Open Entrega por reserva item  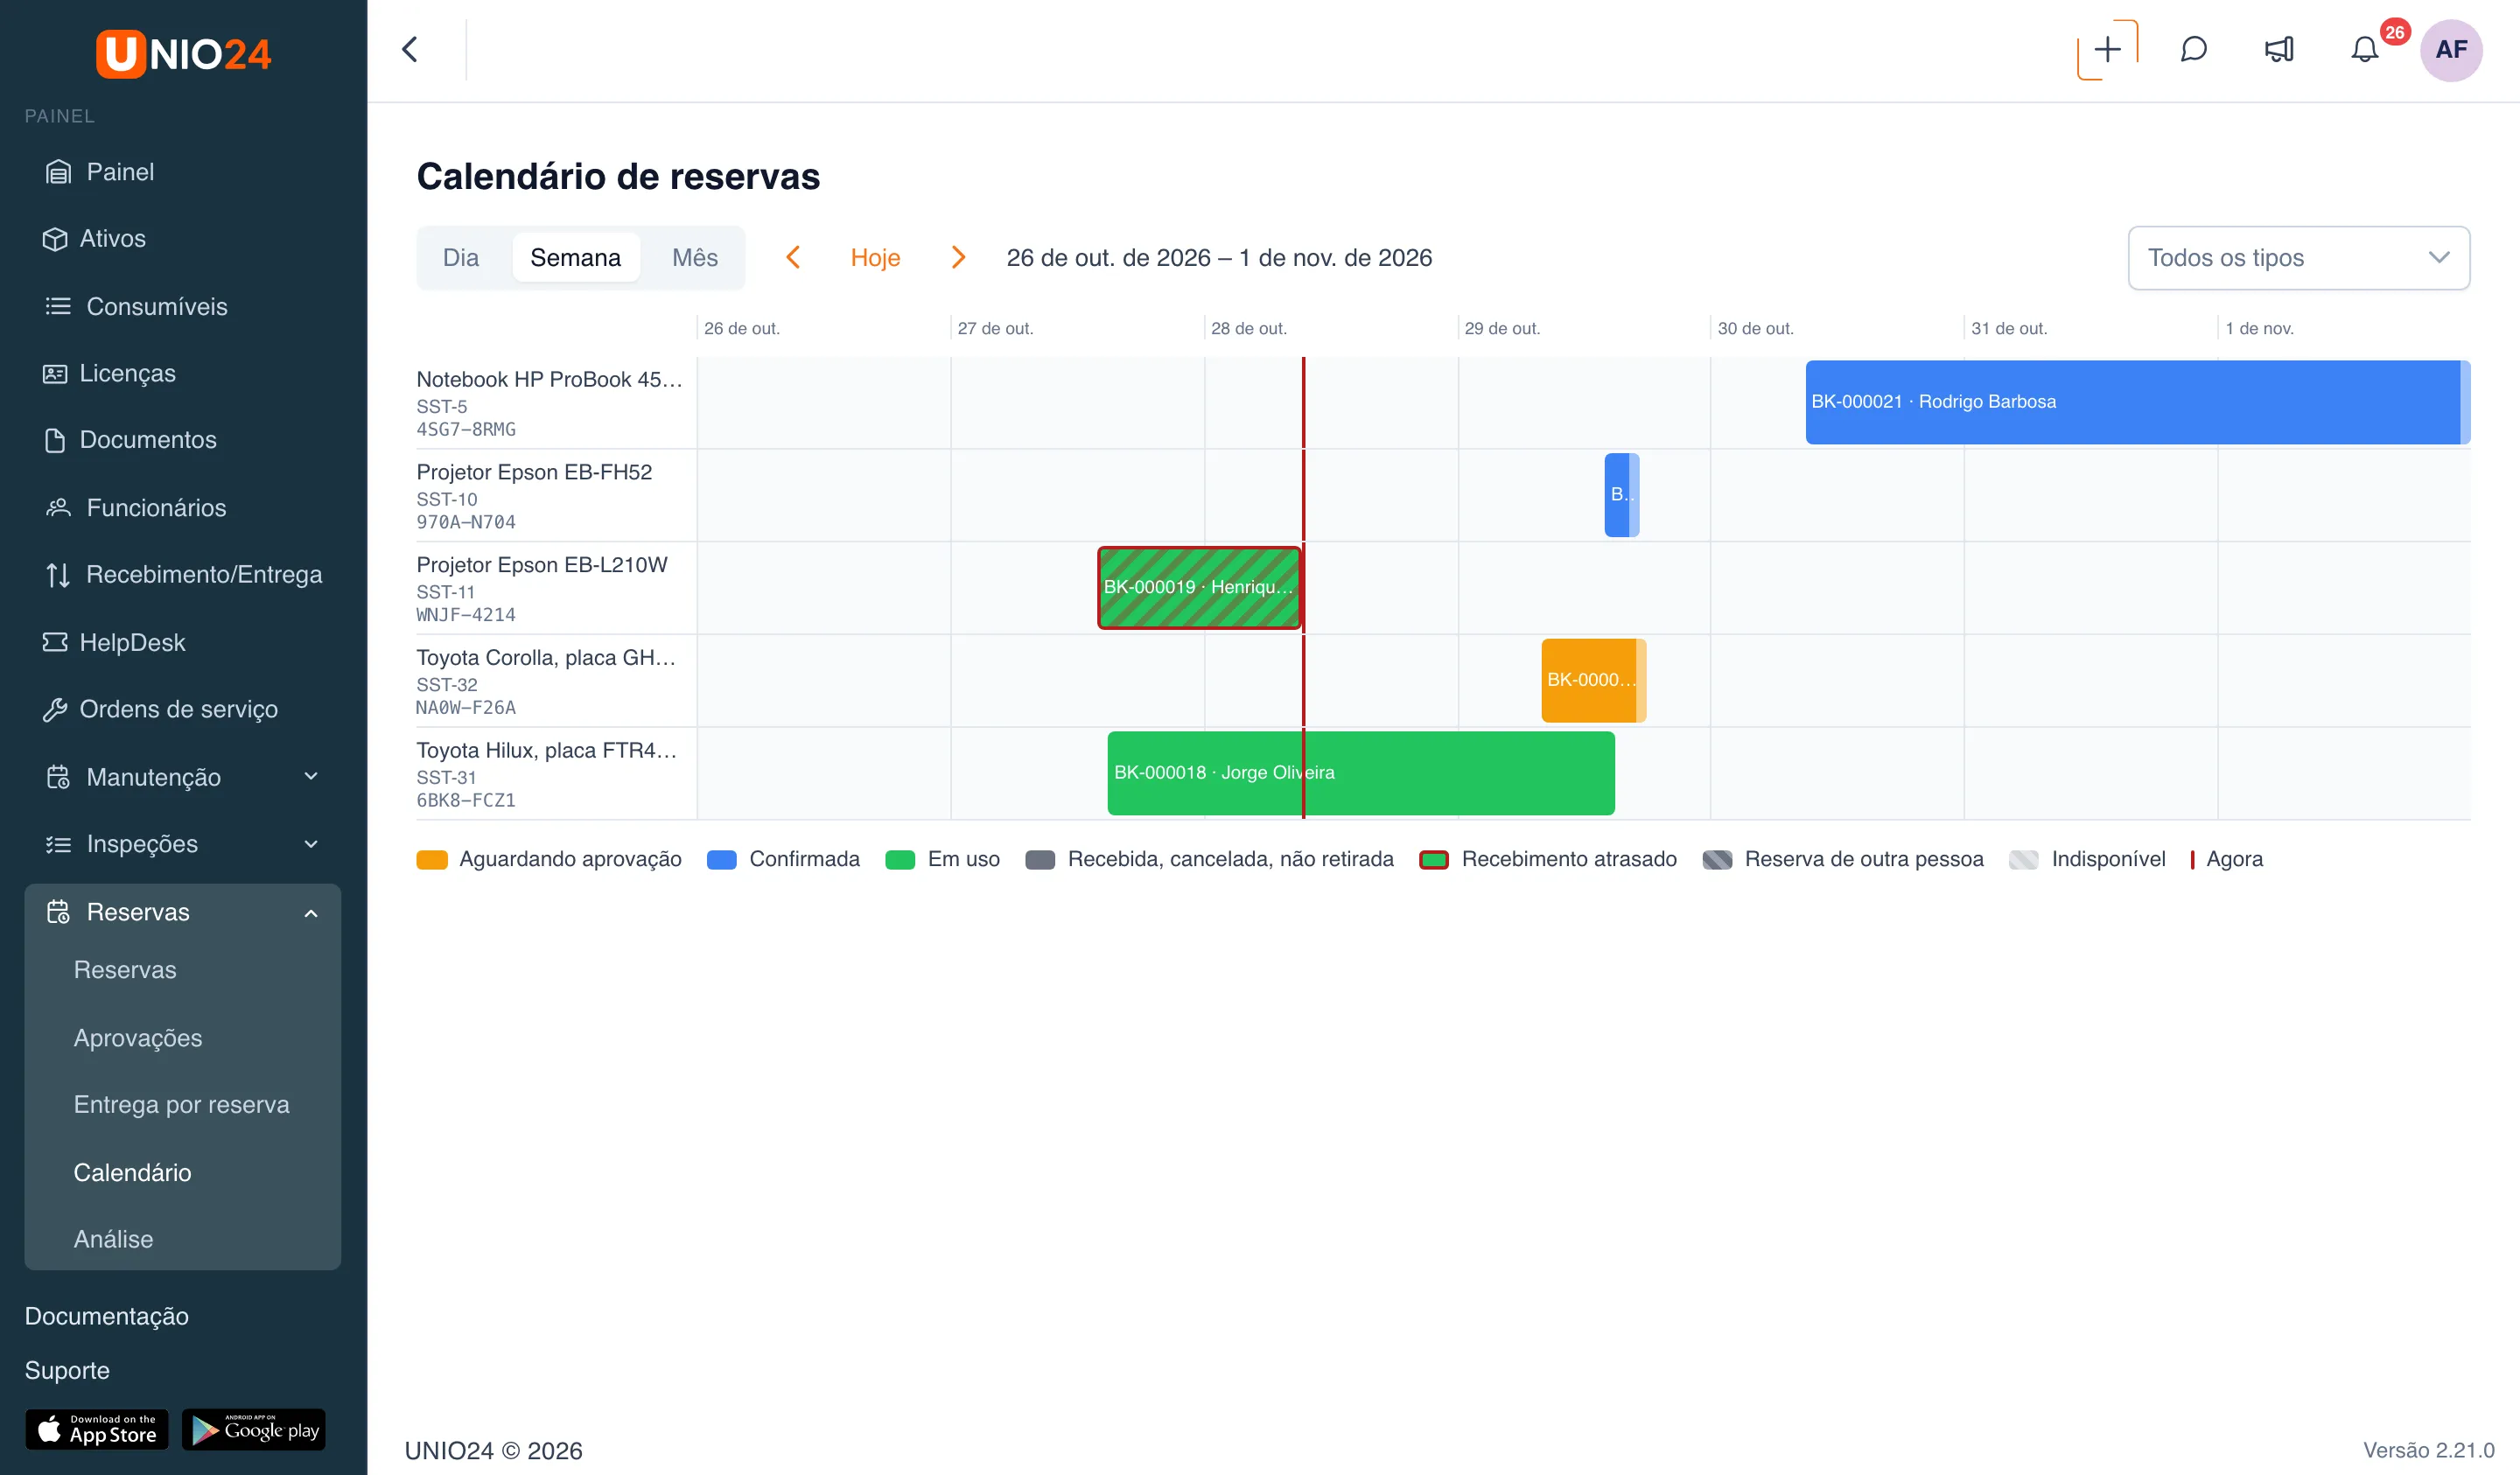coord(181,1105)
